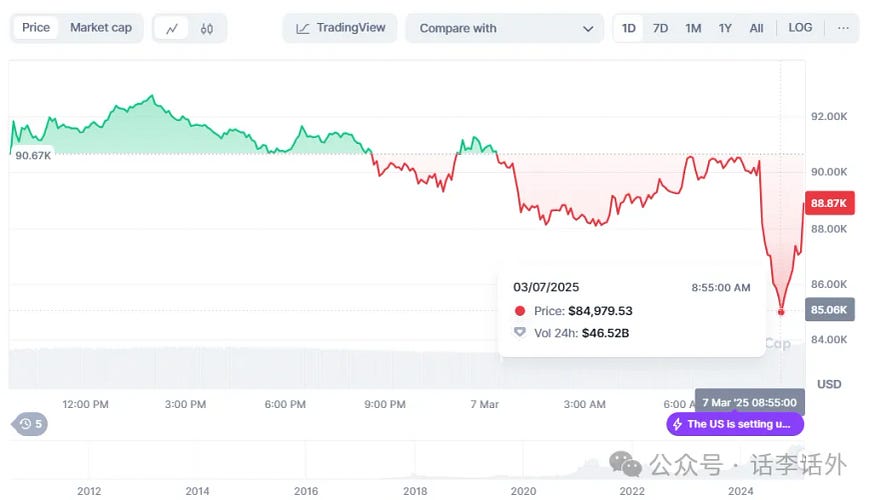Screen dimensions: 875x500
Task: Click the 2018 mark on timeline navigator
Action: 415,491
